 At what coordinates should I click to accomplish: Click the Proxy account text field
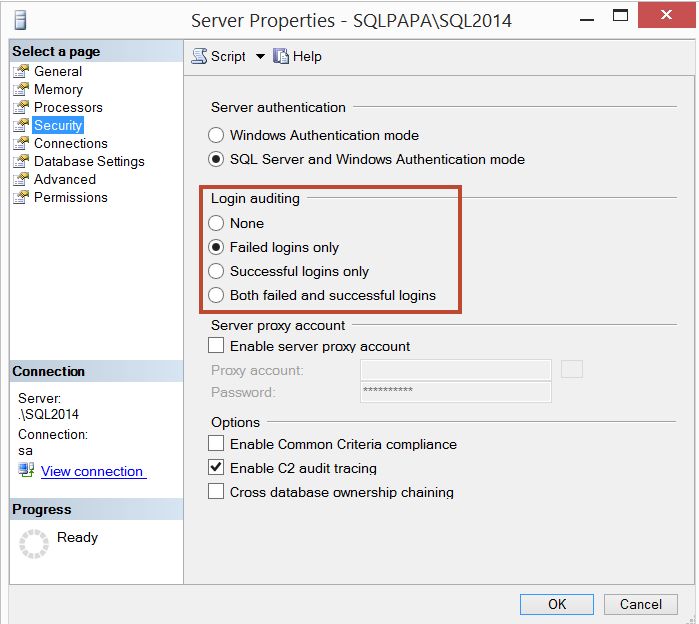point(456,370)
